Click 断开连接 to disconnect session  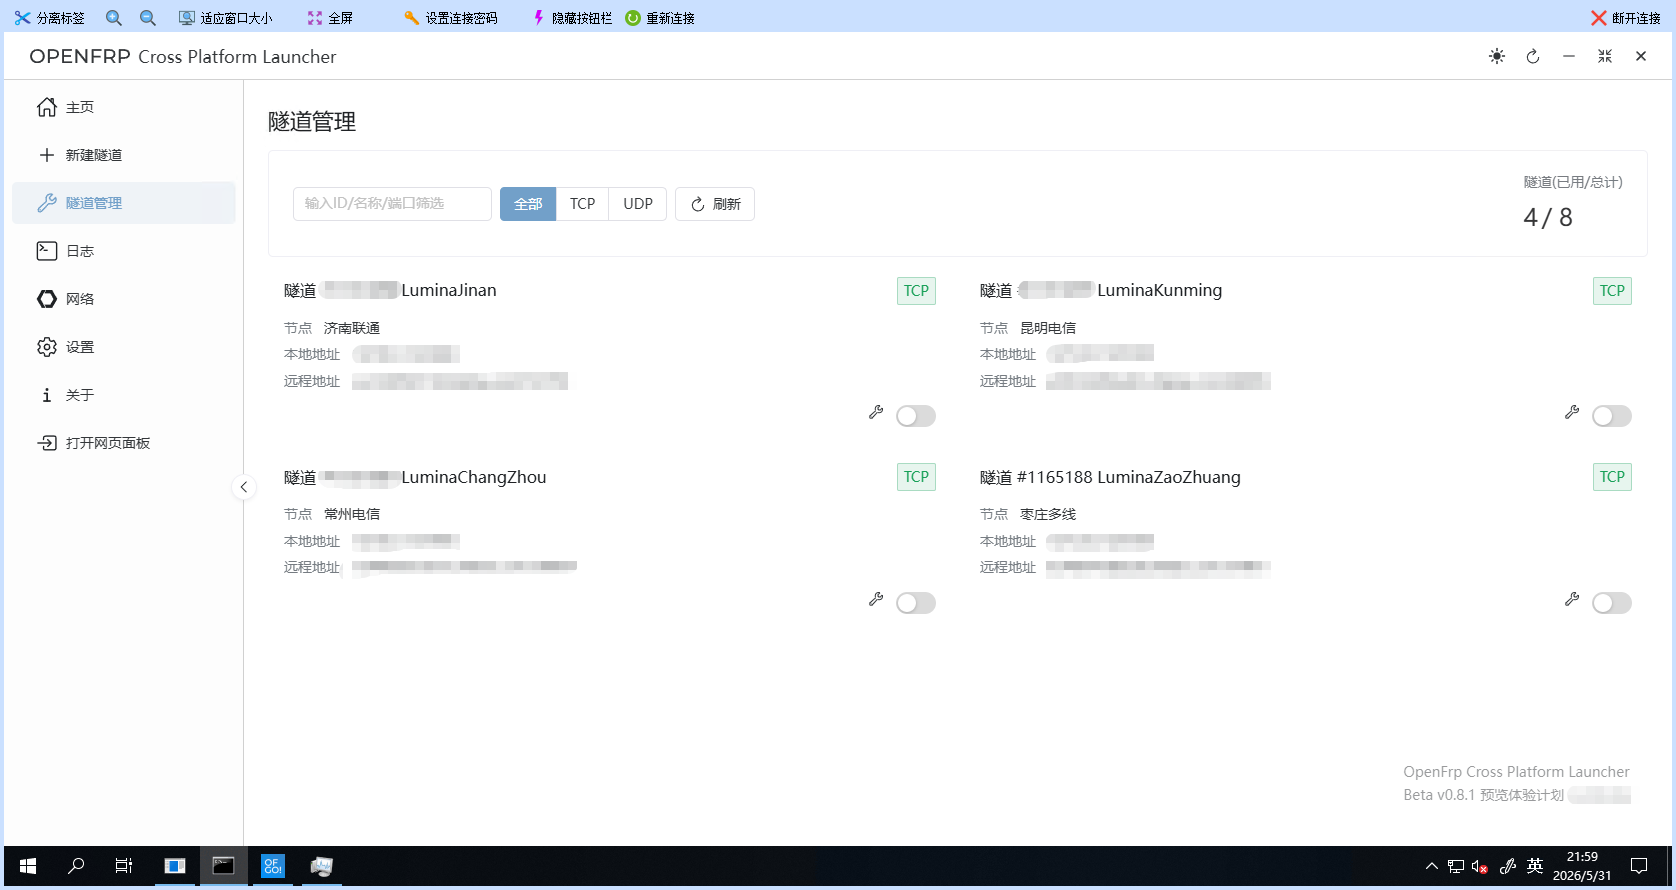coord(1626,18)
